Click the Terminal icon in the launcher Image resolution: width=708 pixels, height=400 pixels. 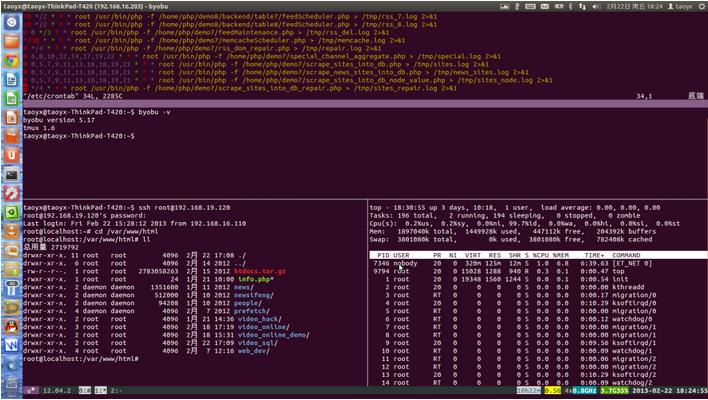[11, 174]
